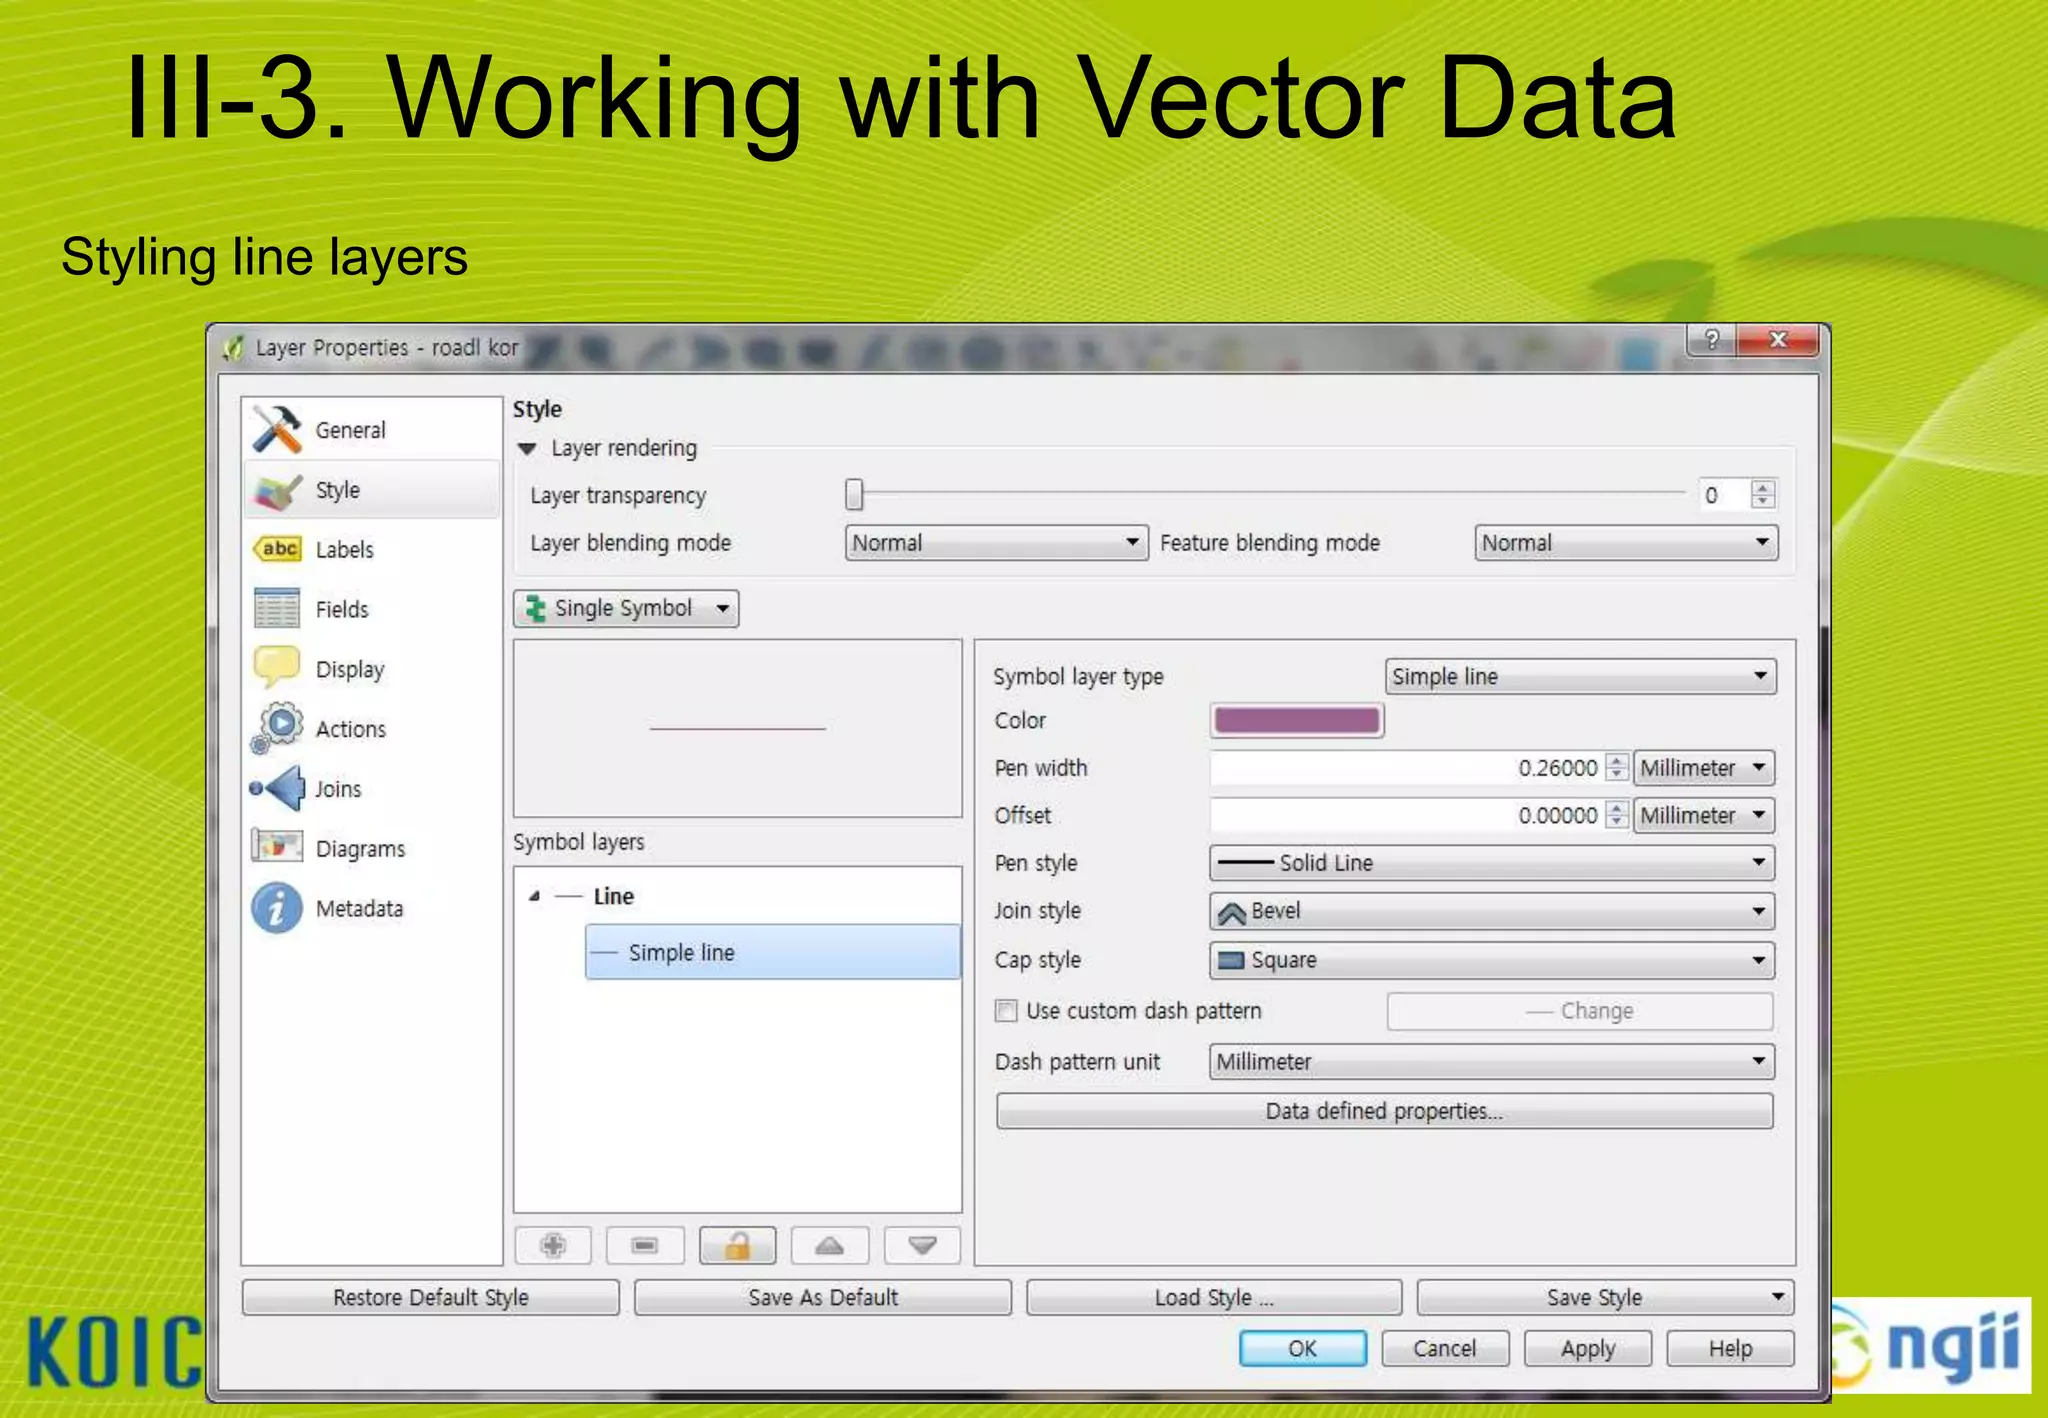
Task: Click the Pen width value field
Action: pyautogui.click(x=1406, y=768)
